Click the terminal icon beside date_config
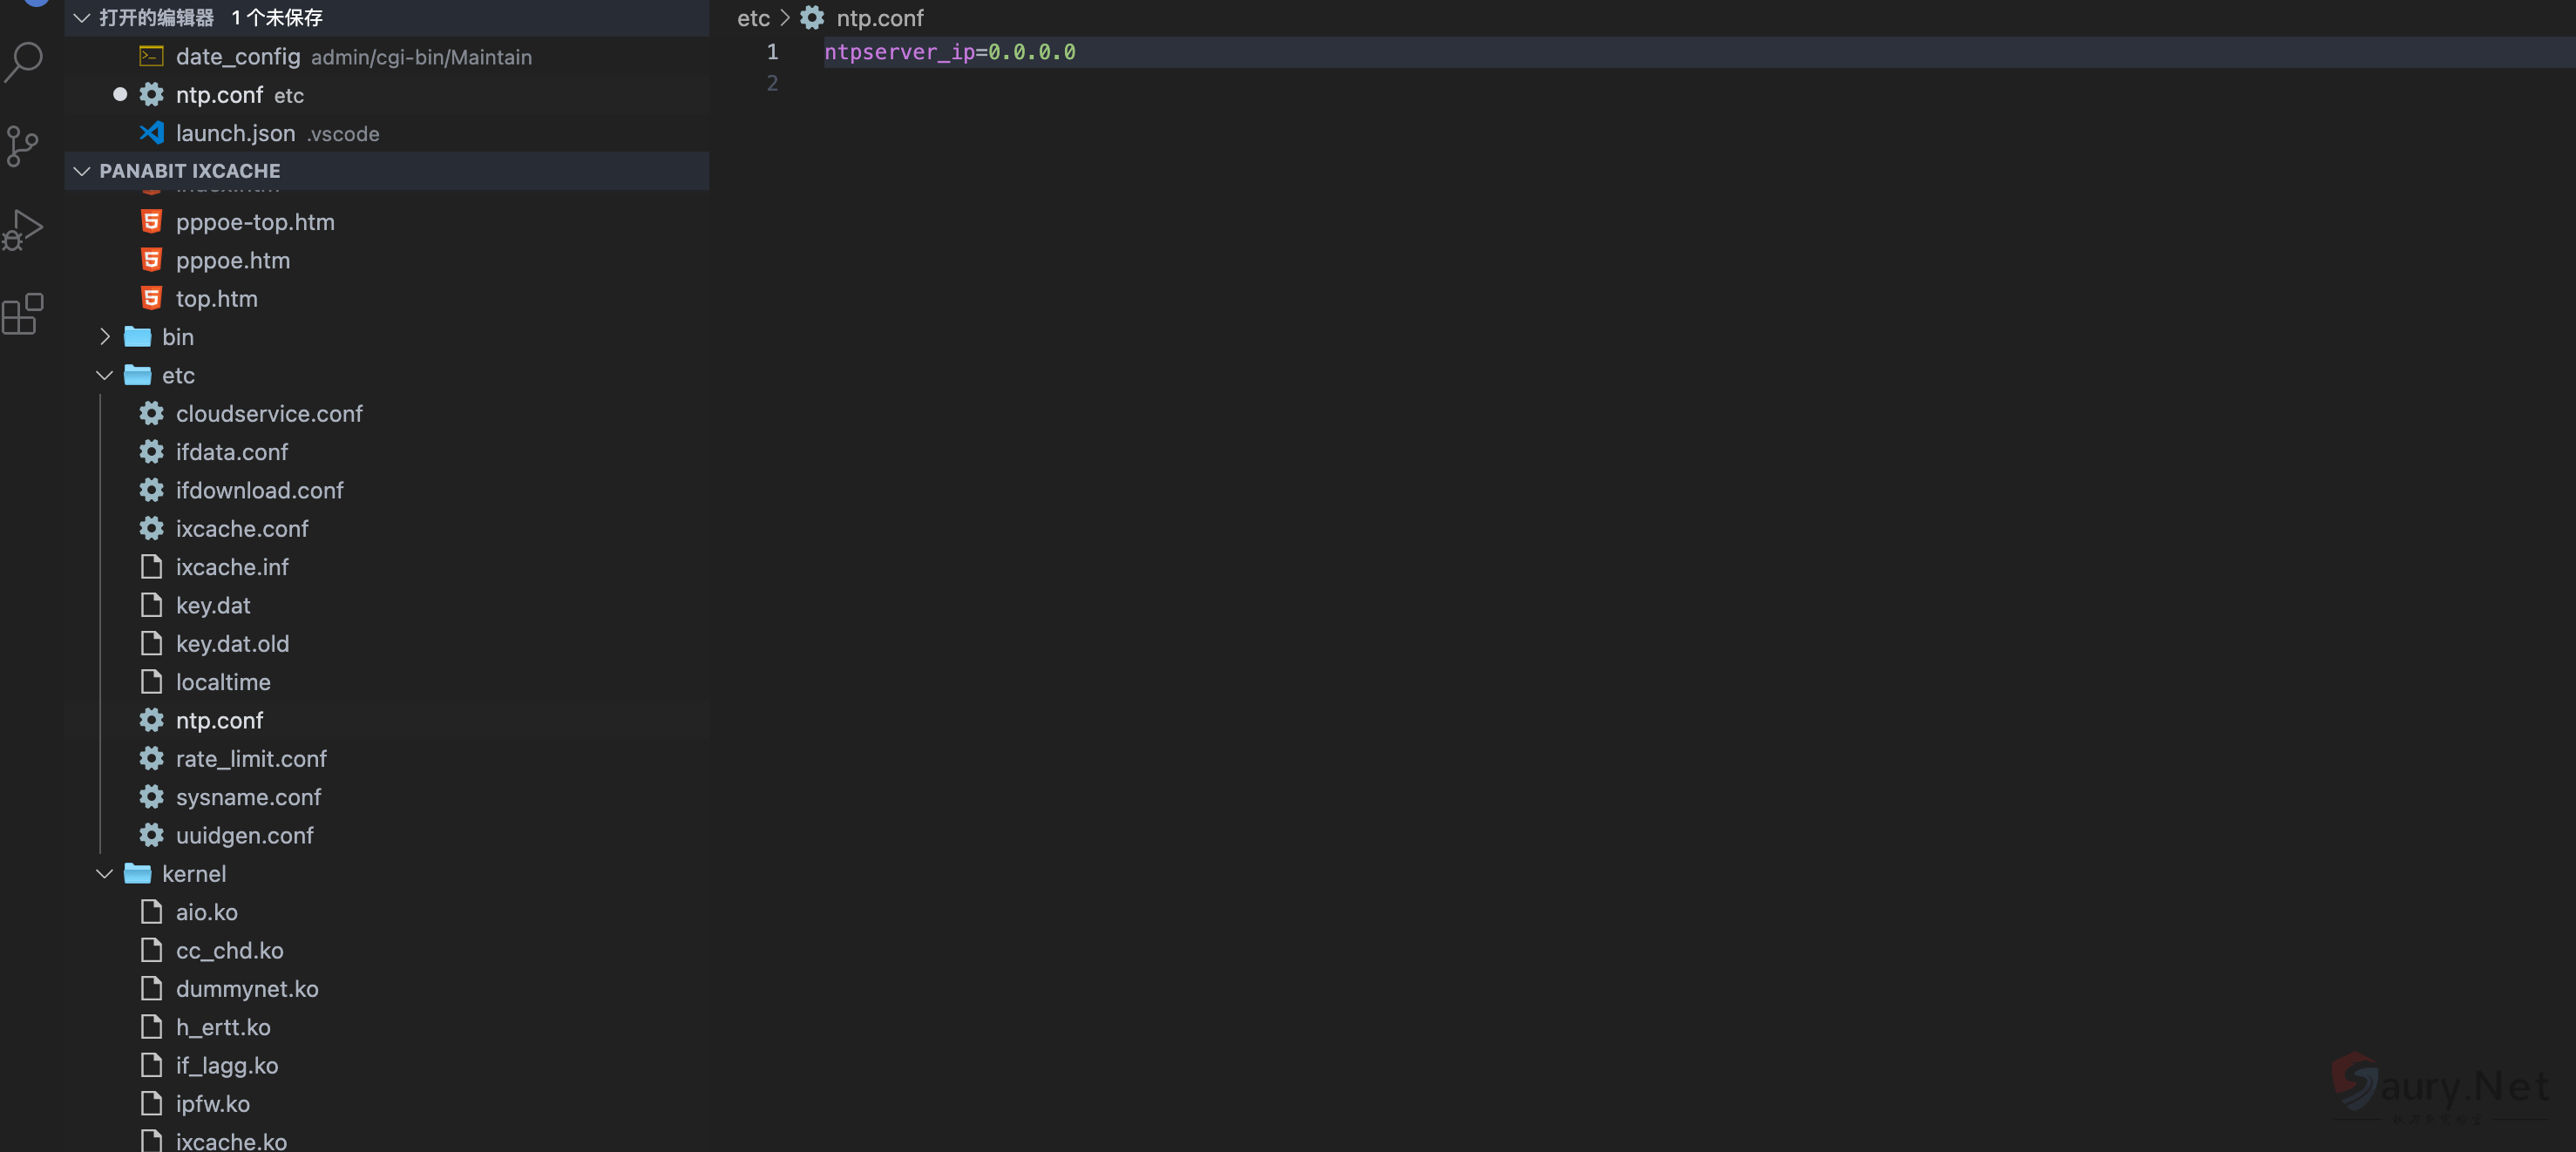This screenshot has height=1152, width=2576. [x=151, y=56]
